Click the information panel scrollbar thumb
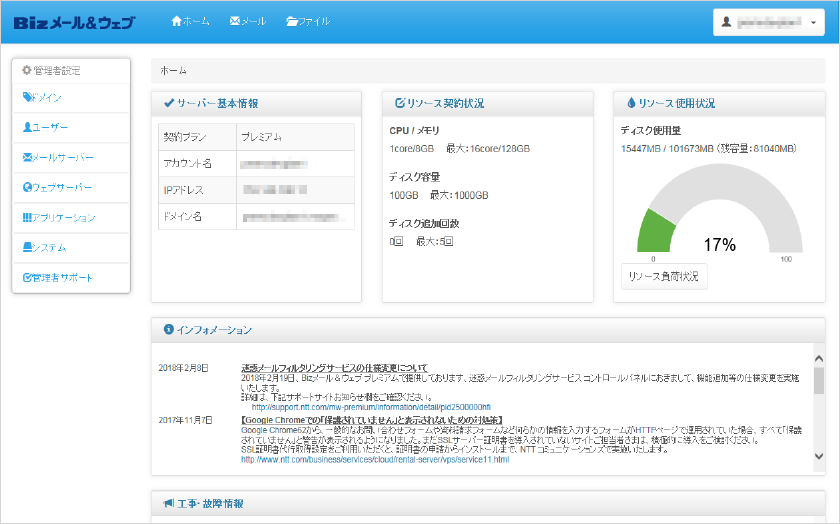Viewport: 840px width, 524px height. [819, 380]
